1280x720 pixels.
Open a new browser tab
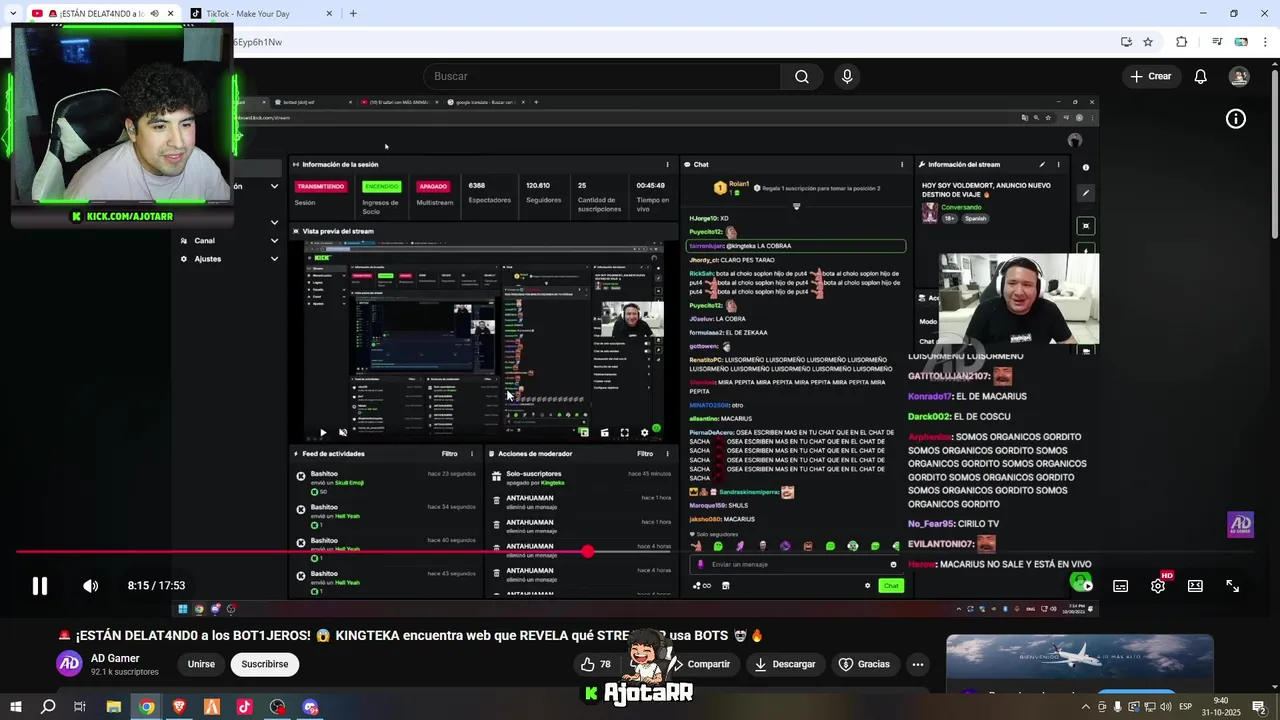pos(353,14)
